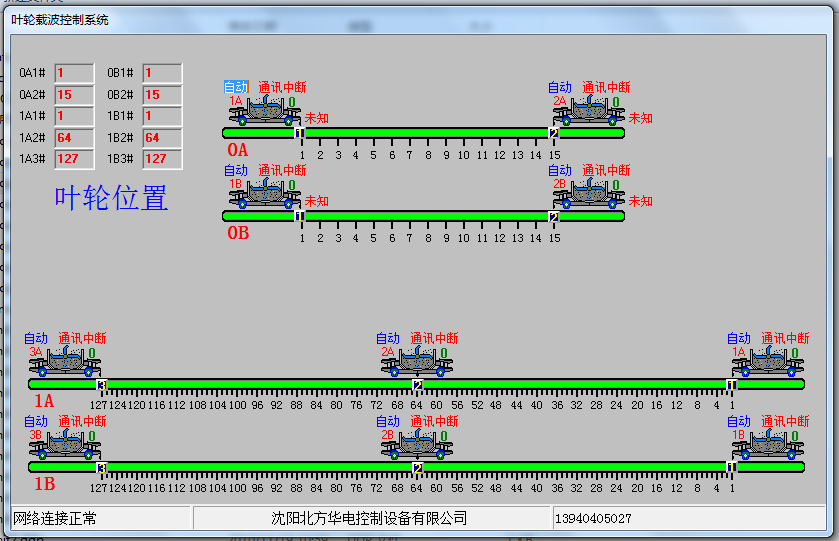Click position marker 1 on track 0B
Viewport: 839px width, 541px height.
click(300, 216)
